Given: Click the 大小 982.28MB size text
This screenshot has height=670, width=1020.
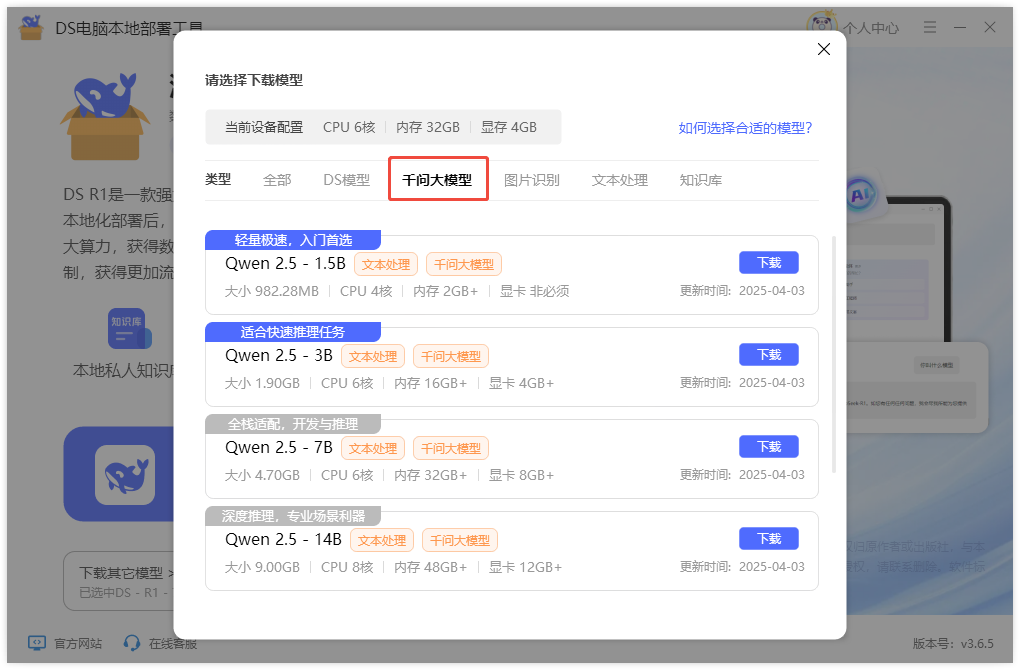Looking at the screenshot, I should click(x=272, y=291).
